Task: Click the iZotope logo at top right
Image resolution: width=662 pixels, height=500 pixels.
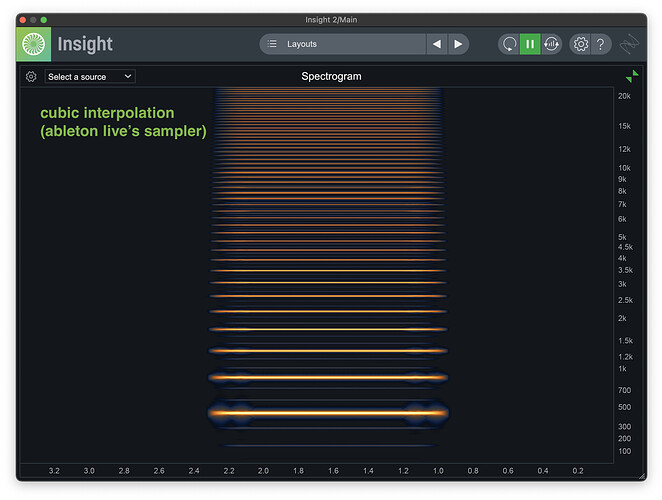Action: (x=629, y=44)
